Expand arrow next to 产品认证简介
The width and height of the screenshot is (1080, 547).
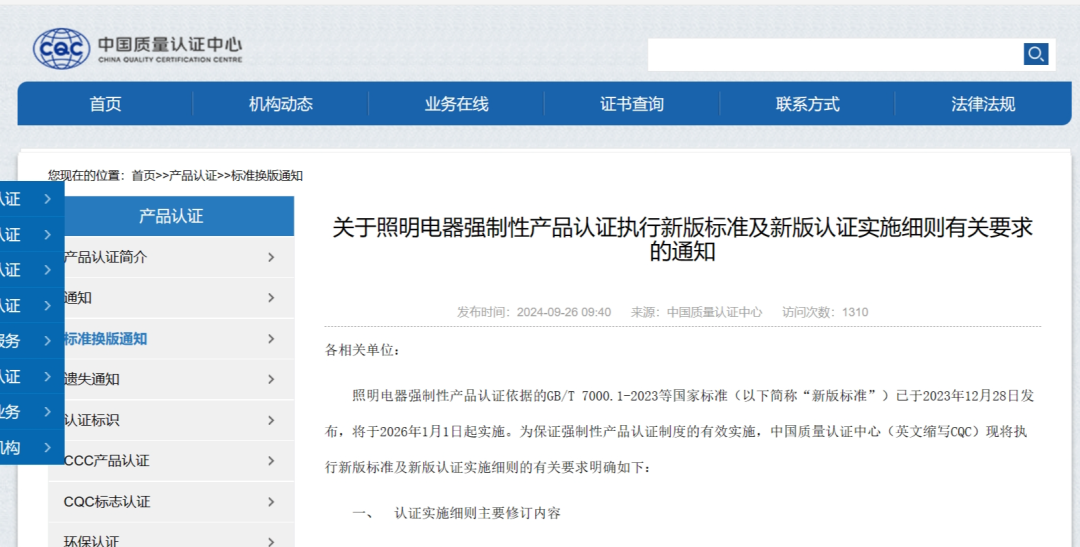point(271,258)
